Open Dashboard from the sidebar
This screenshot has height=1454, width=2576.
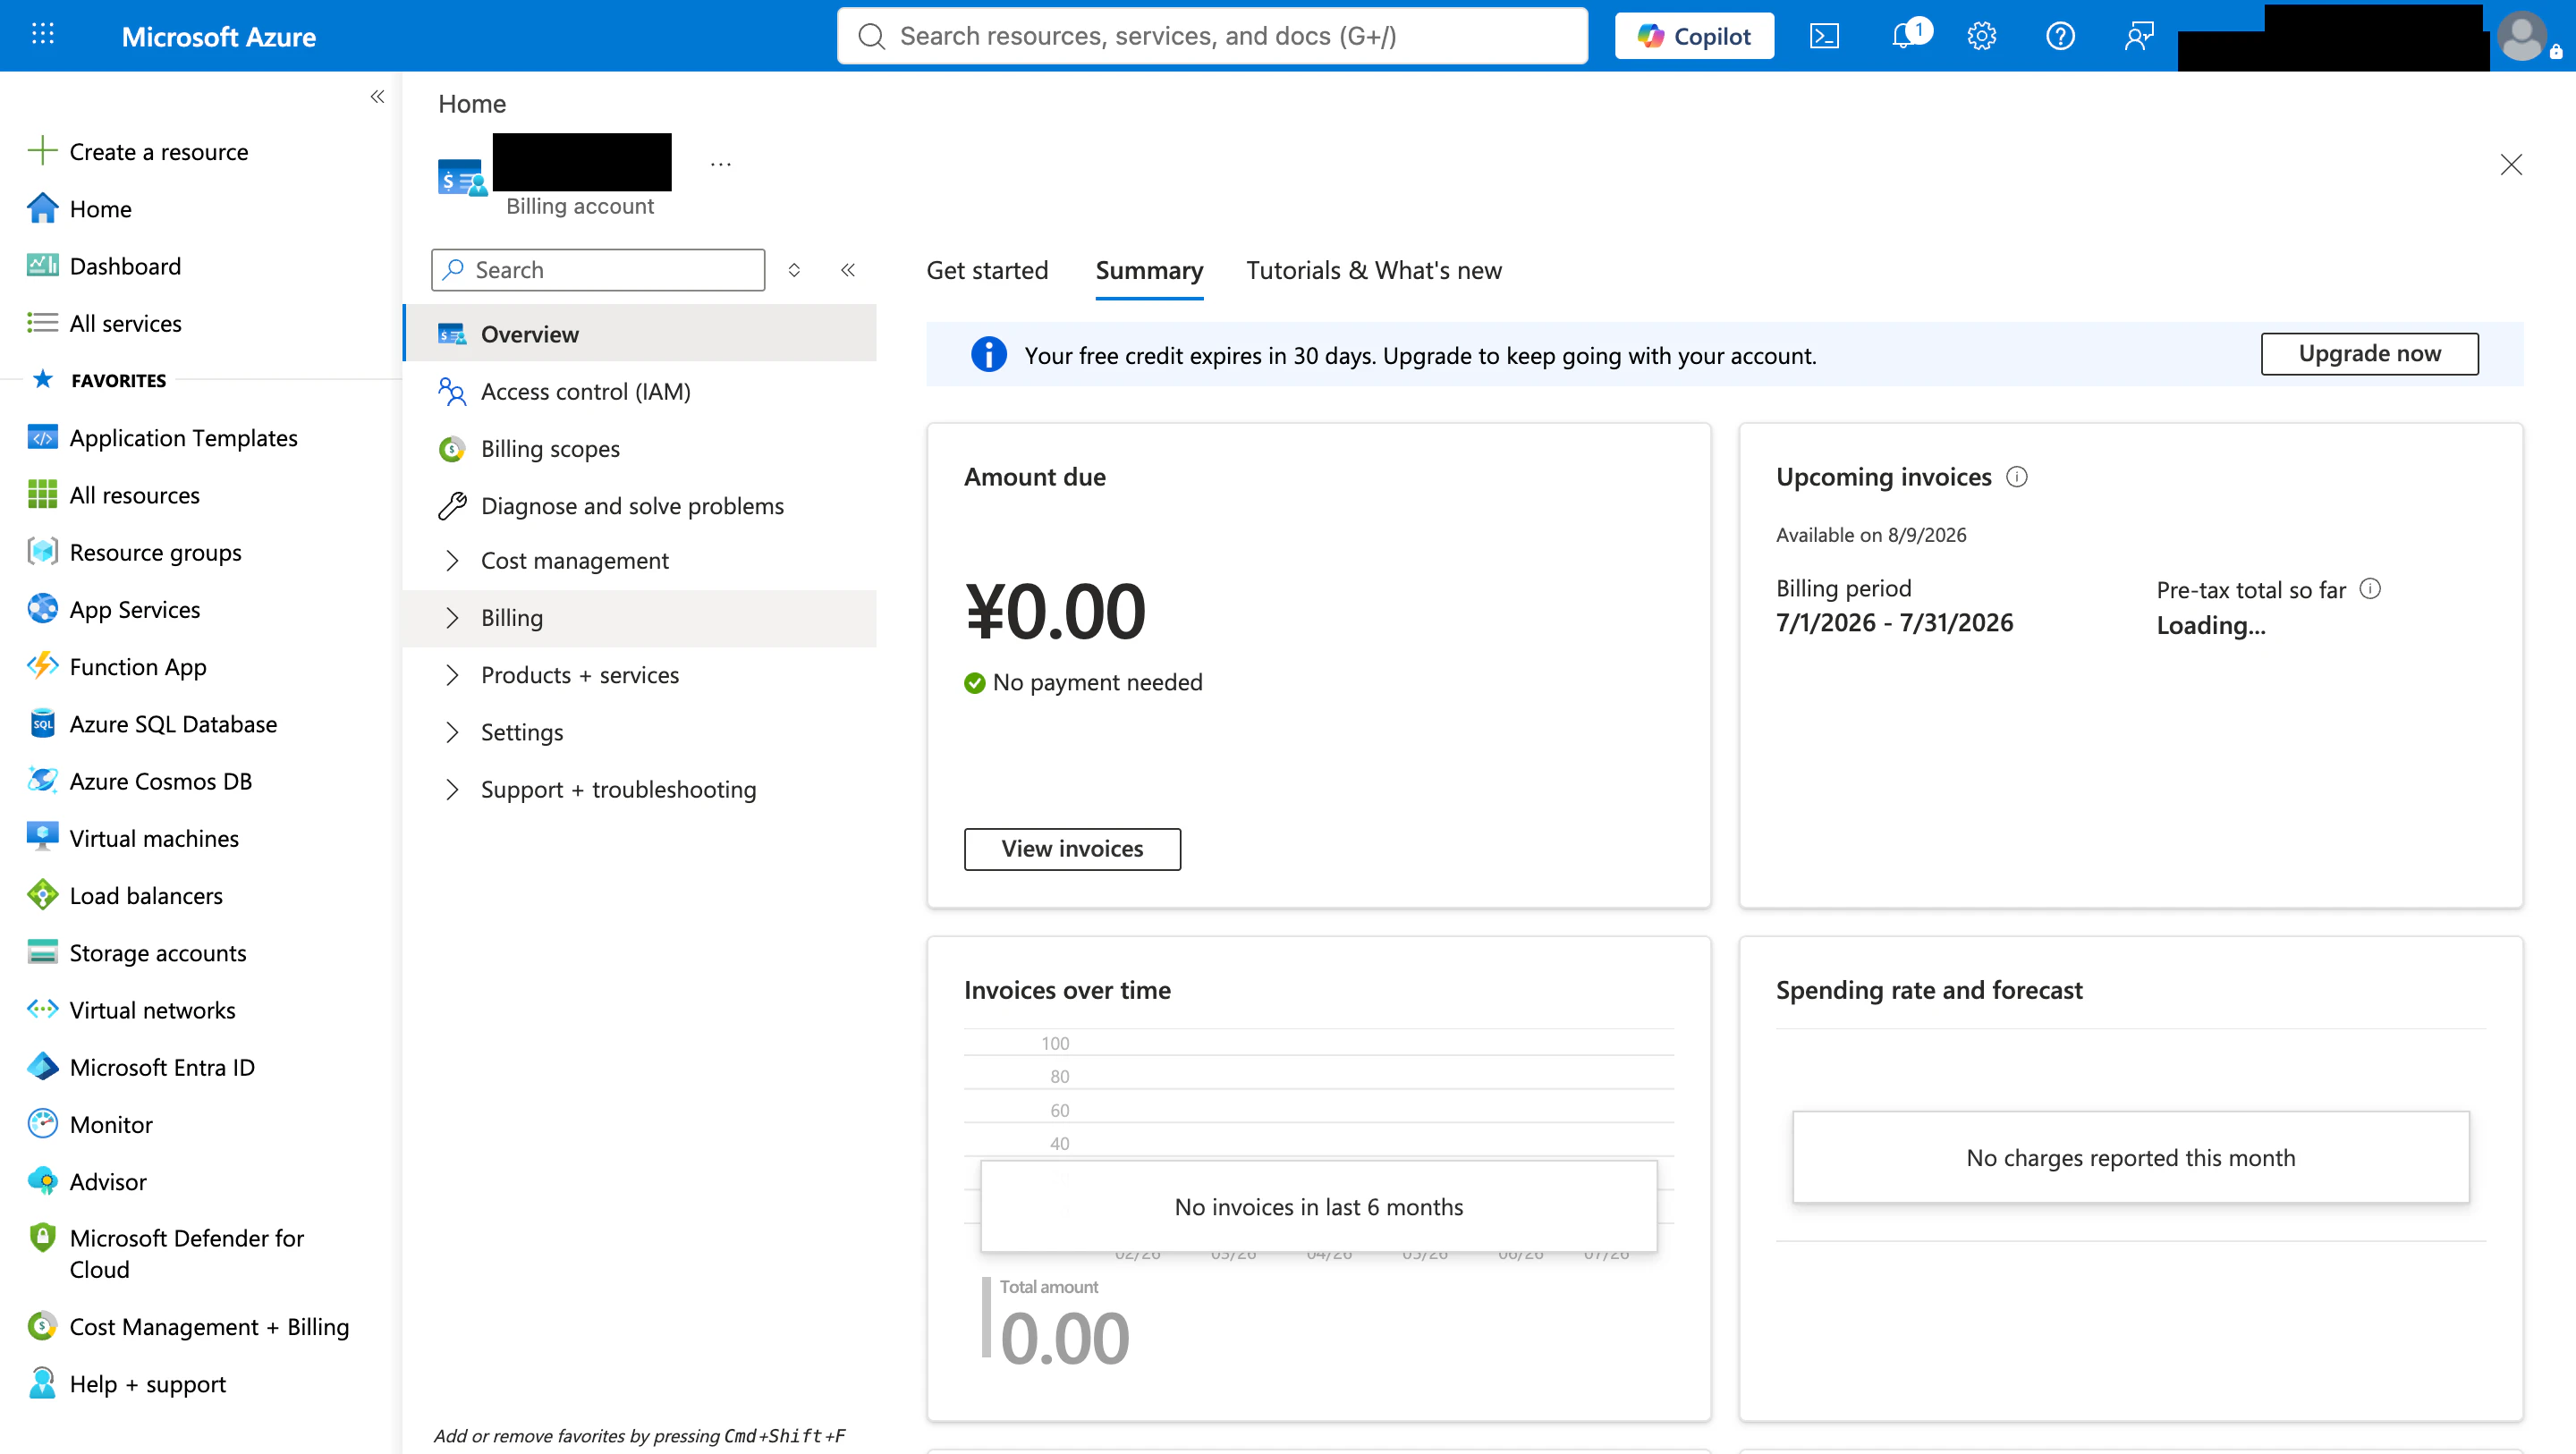(125, 266)
